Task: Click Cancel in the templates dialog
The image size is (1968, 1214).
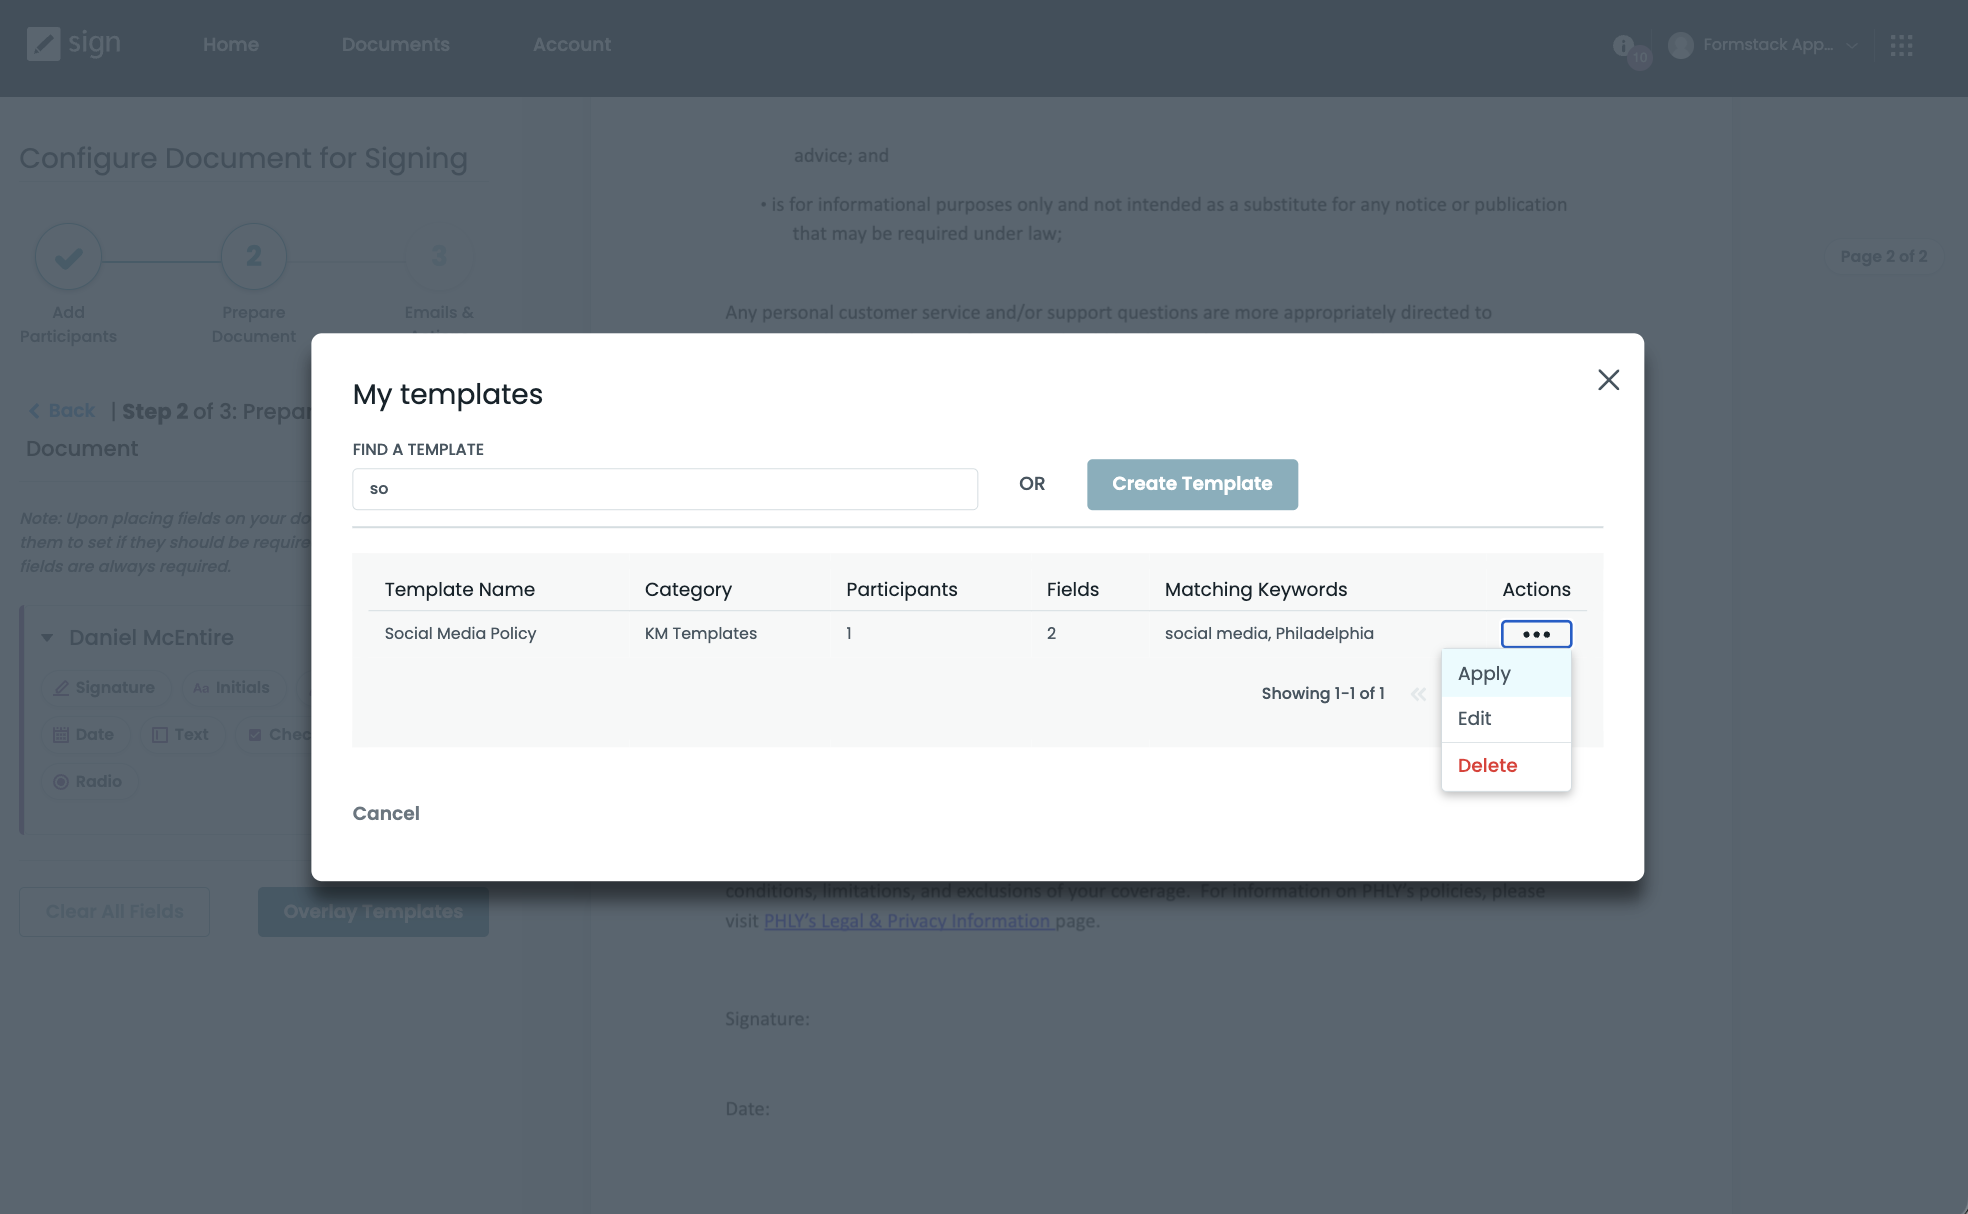Action: coord(386,814)
